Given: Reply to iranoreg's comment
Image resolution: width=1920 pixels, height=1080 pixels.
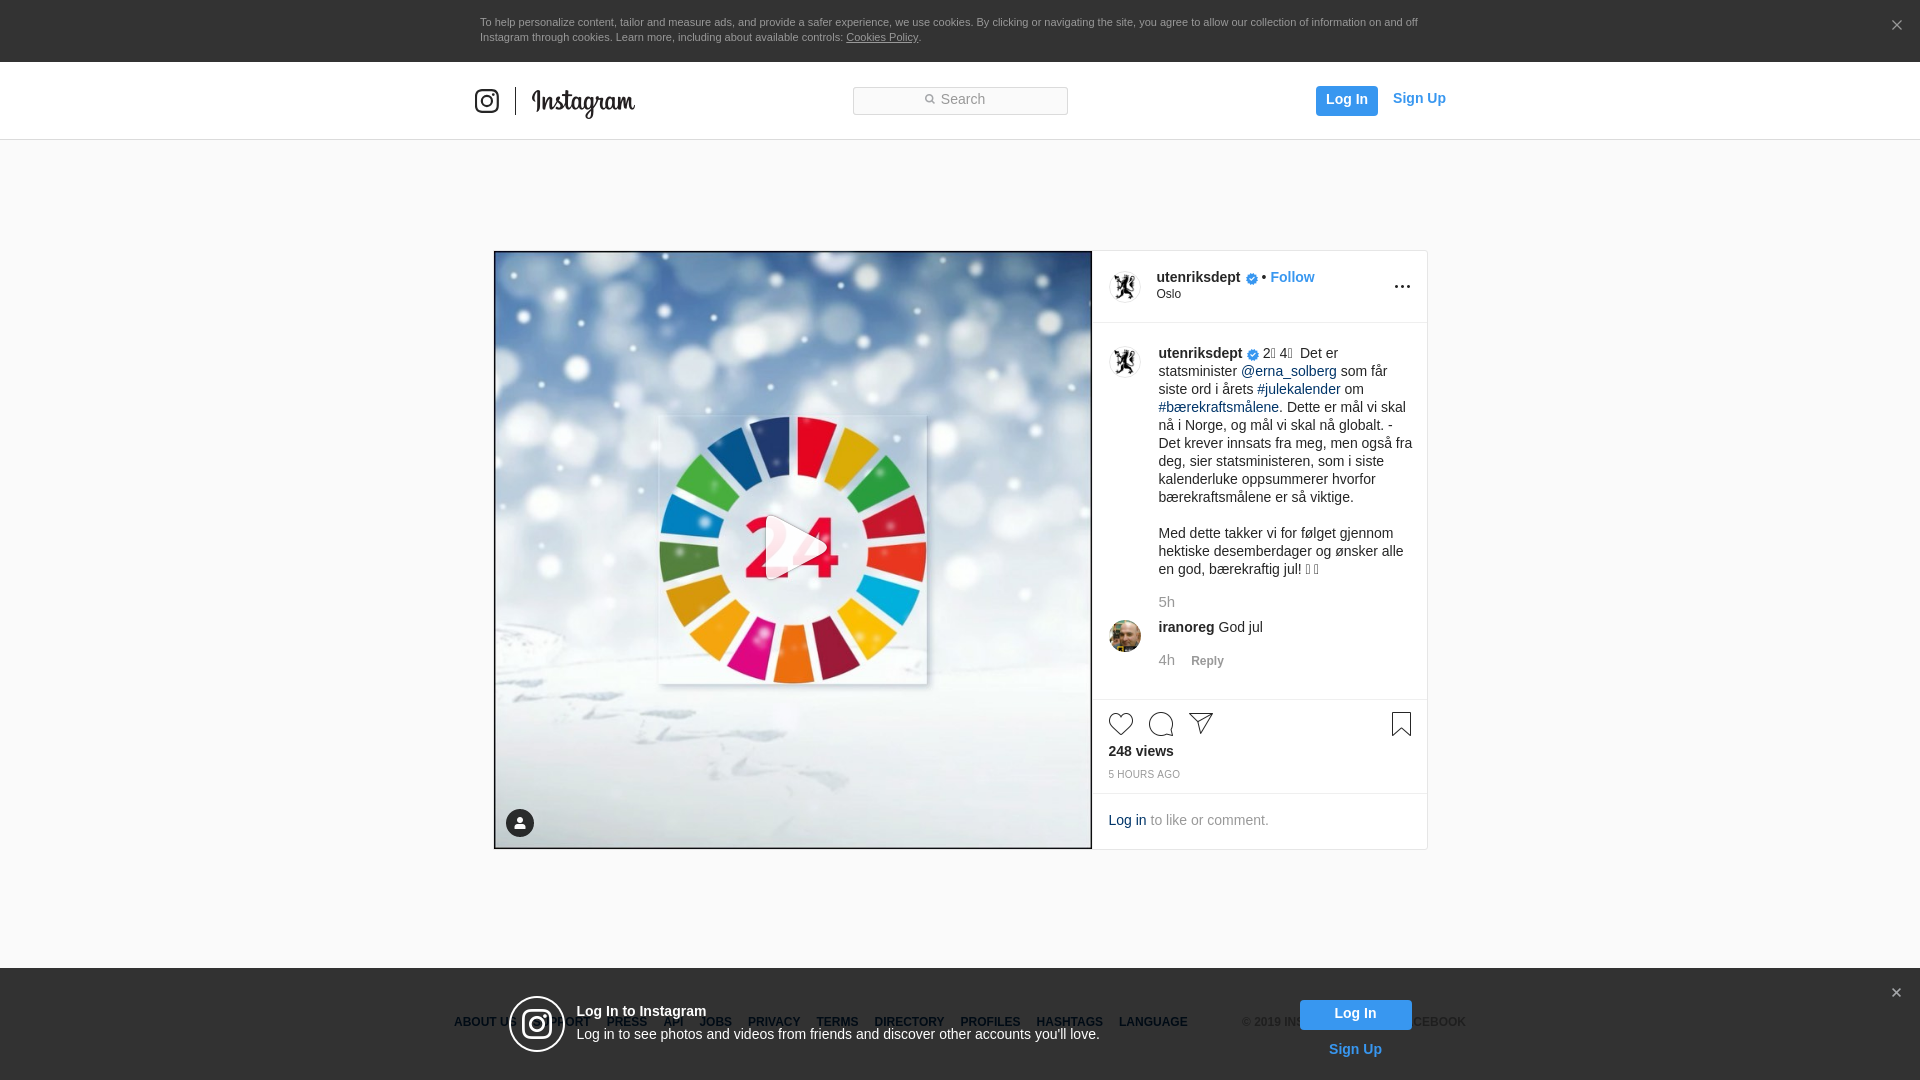Looking at the screenshot, I should click(1207, 661).
